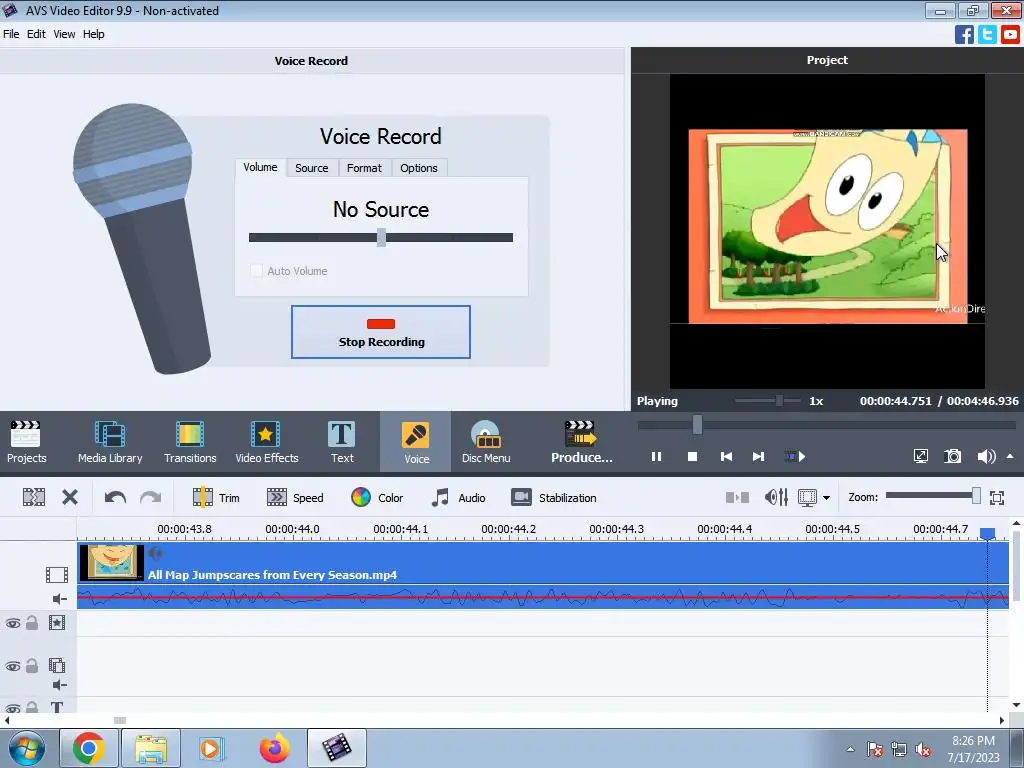Open the Facebook link icon
The image size is (1024, 768).
[x=964, y=34]
